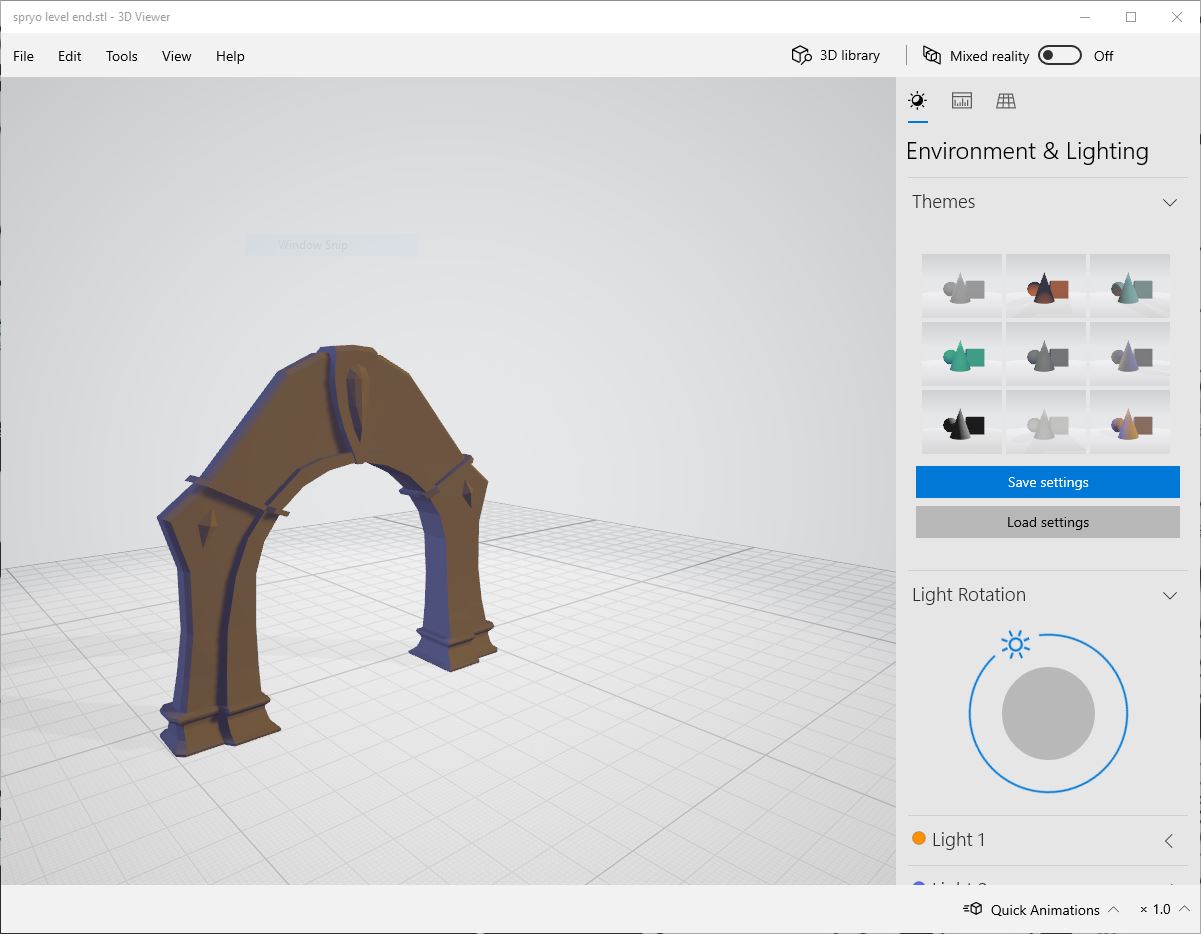Open the Edit menu
The image size is (1201, 934).
point(70,56)
